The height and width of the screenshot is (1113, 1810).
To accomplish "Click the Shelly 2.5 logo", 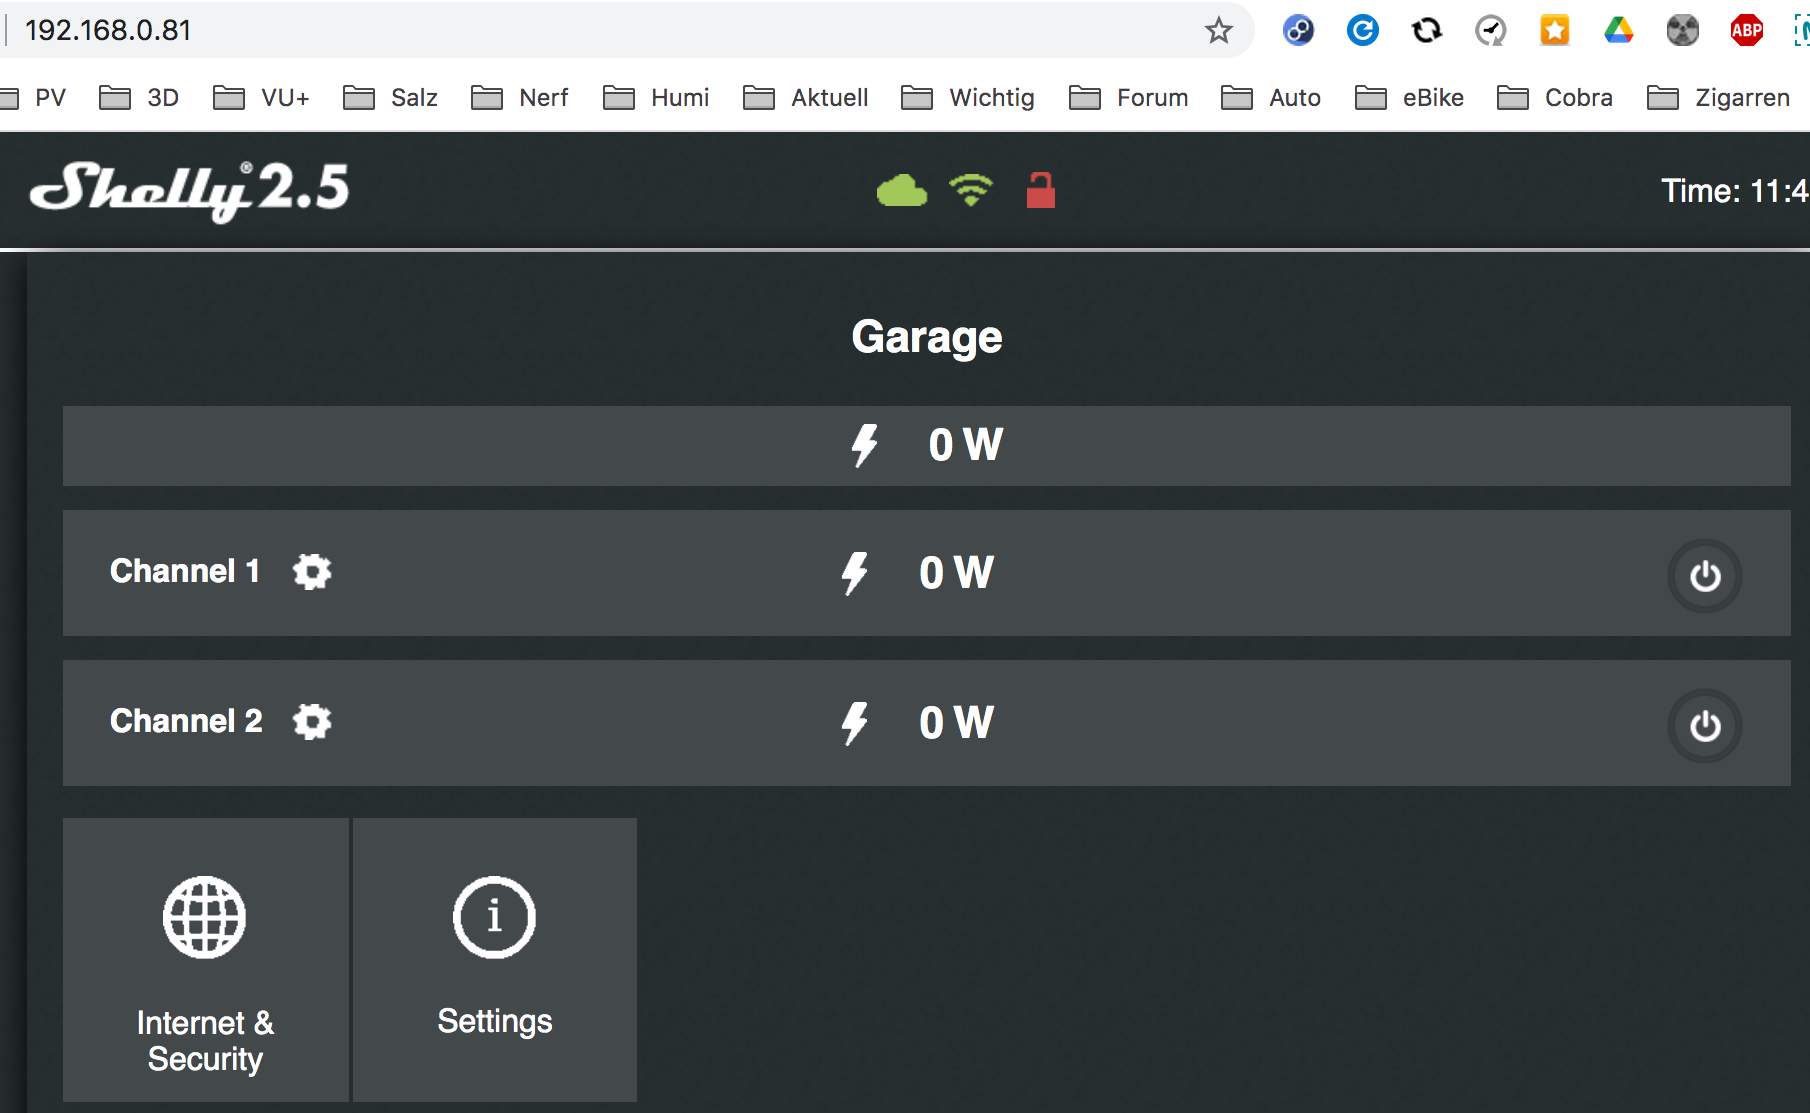I will [x=190, y=190].
